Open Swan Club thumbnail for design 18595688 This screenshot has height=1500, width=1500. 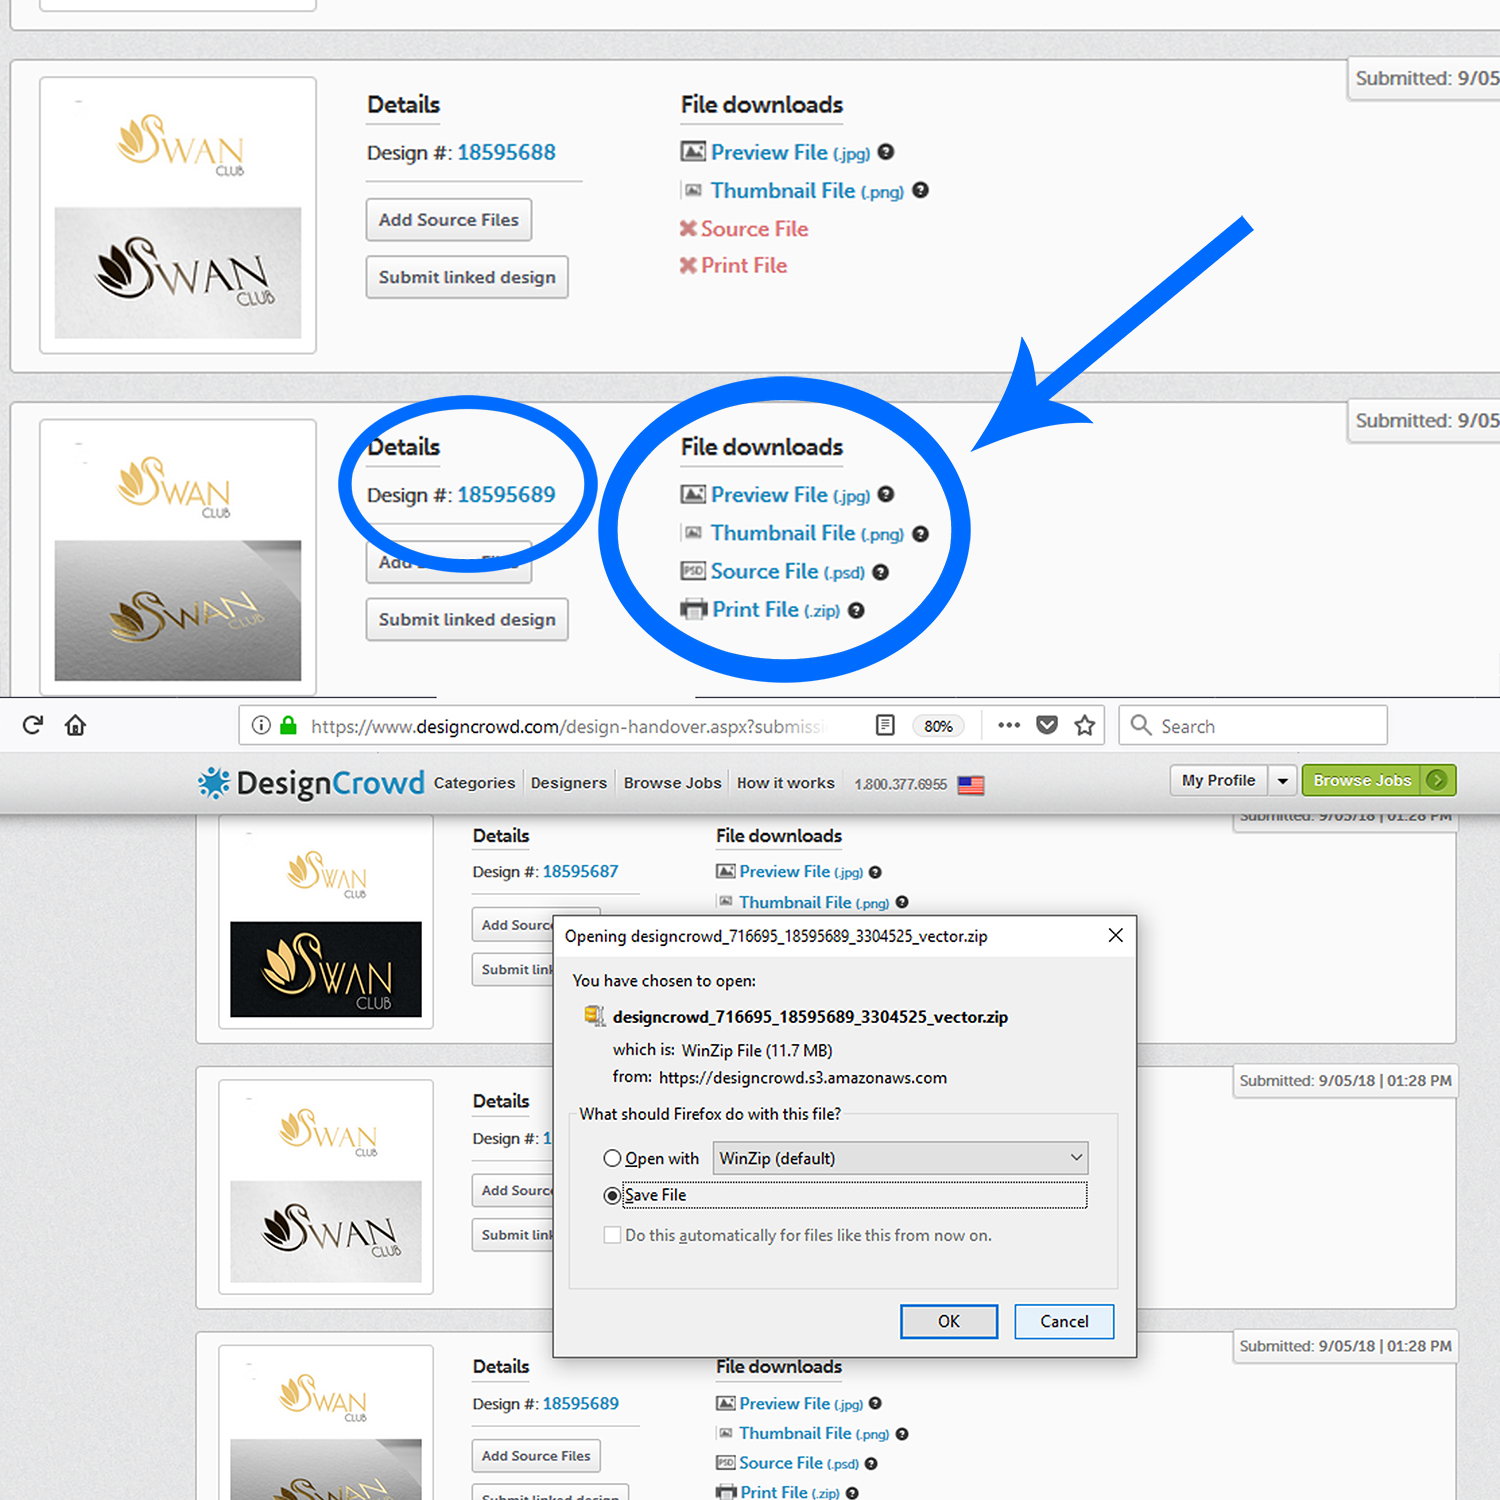click(178, 215)
